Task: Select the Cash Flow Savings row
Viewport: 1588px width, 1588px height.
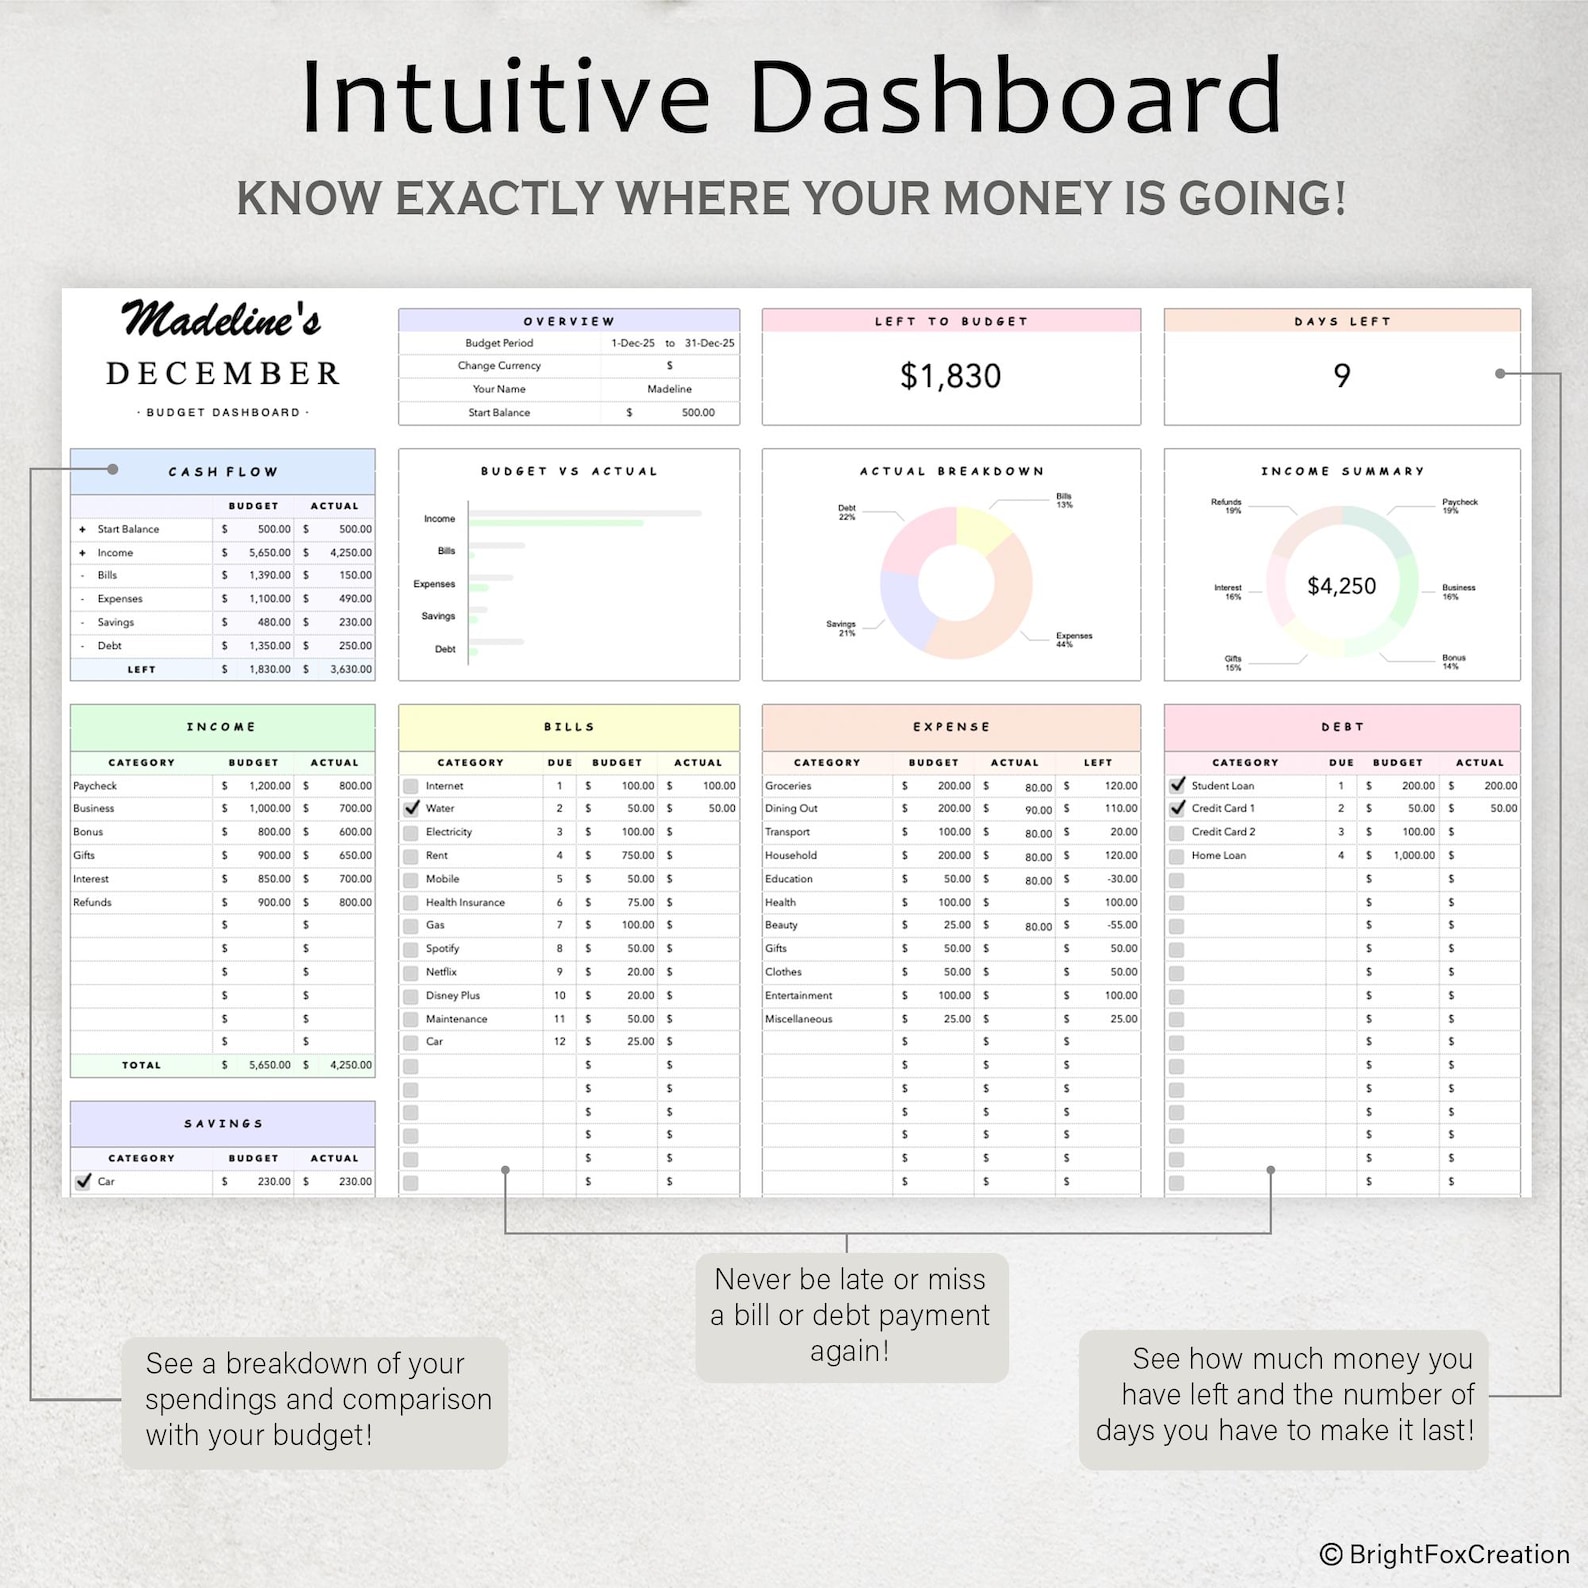Action: pyautogui.click(x=223, y=622)
